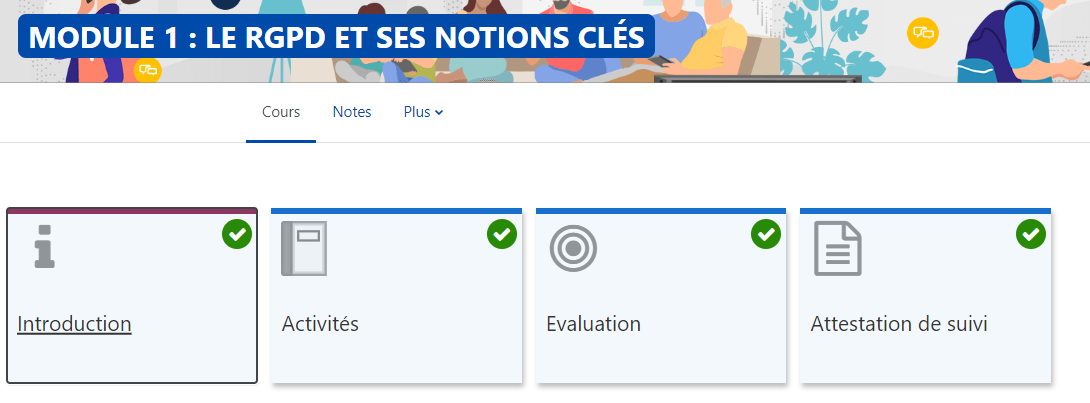Toggle the green completion check on Activités
1090x403 pixels.
pos(502,234)
